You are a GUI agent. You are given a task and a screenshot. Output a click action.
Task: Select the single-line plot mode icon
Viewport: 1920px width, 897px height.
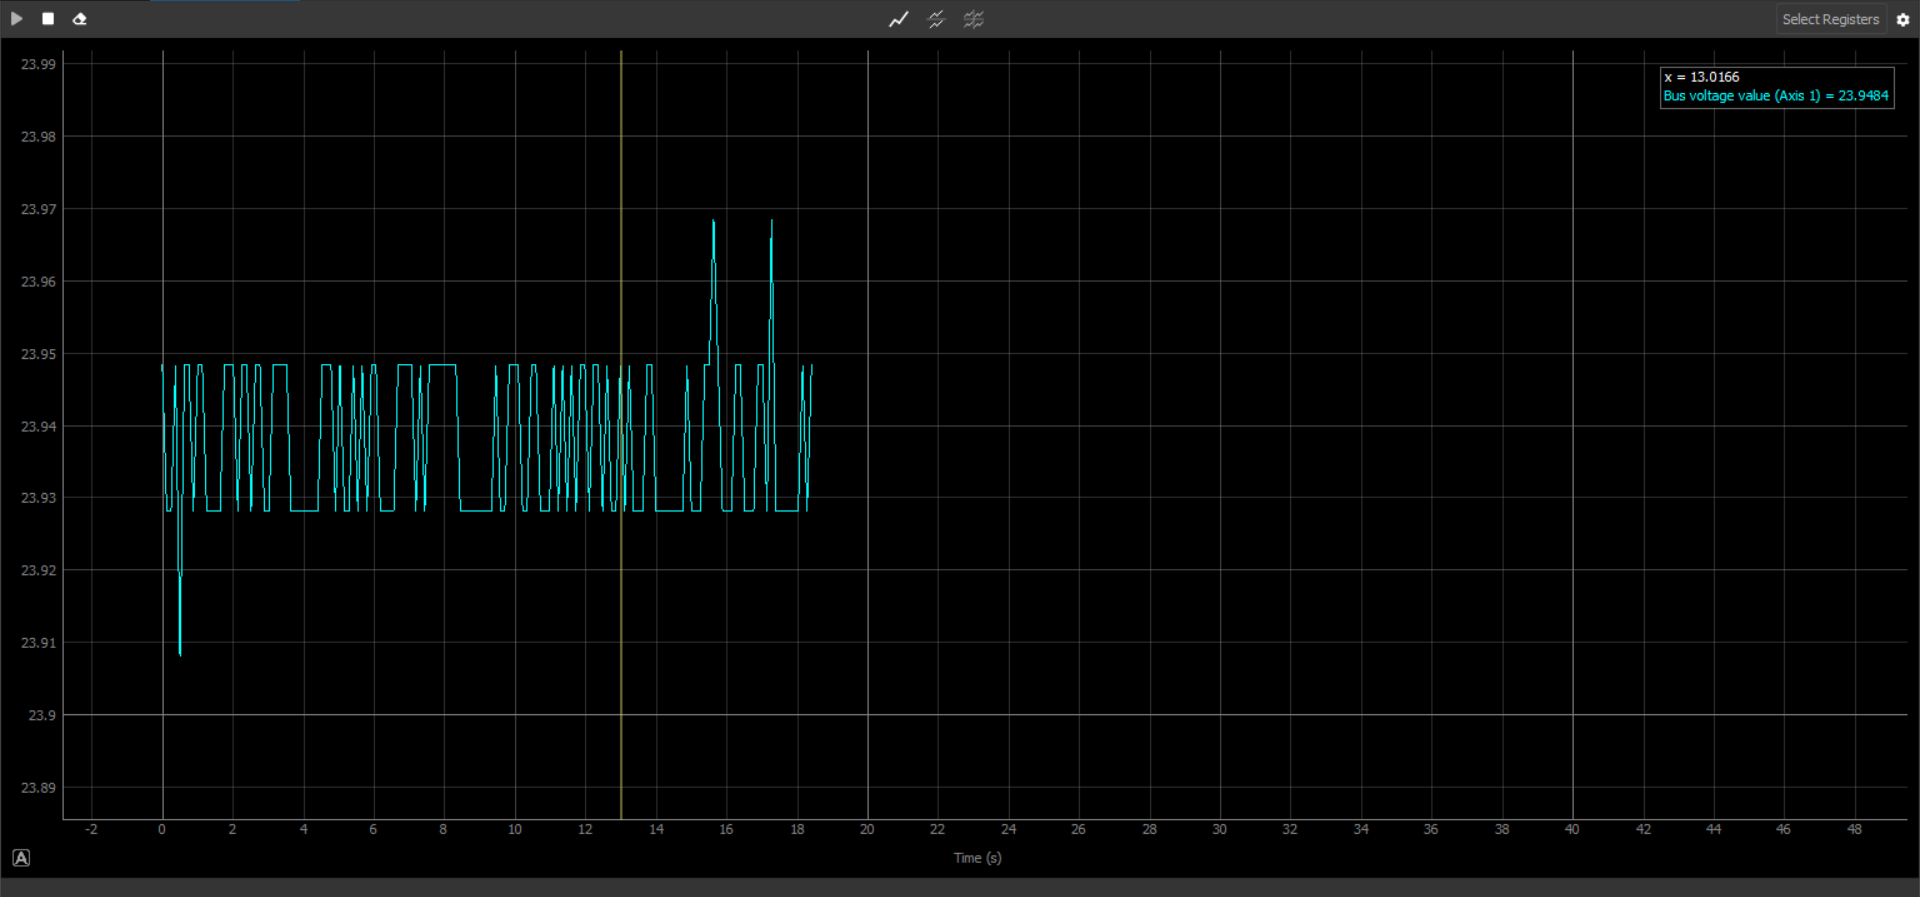tap(898, 19)
